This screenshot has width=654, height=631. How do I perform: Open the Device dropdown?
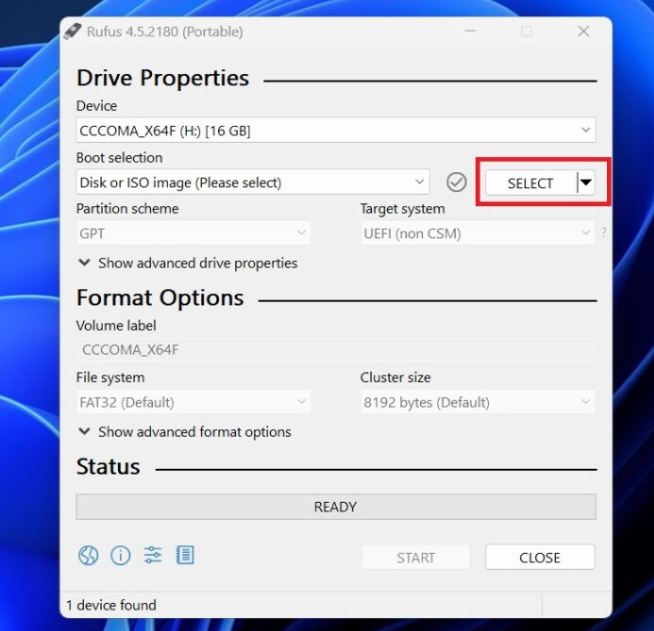coord(336,131)
